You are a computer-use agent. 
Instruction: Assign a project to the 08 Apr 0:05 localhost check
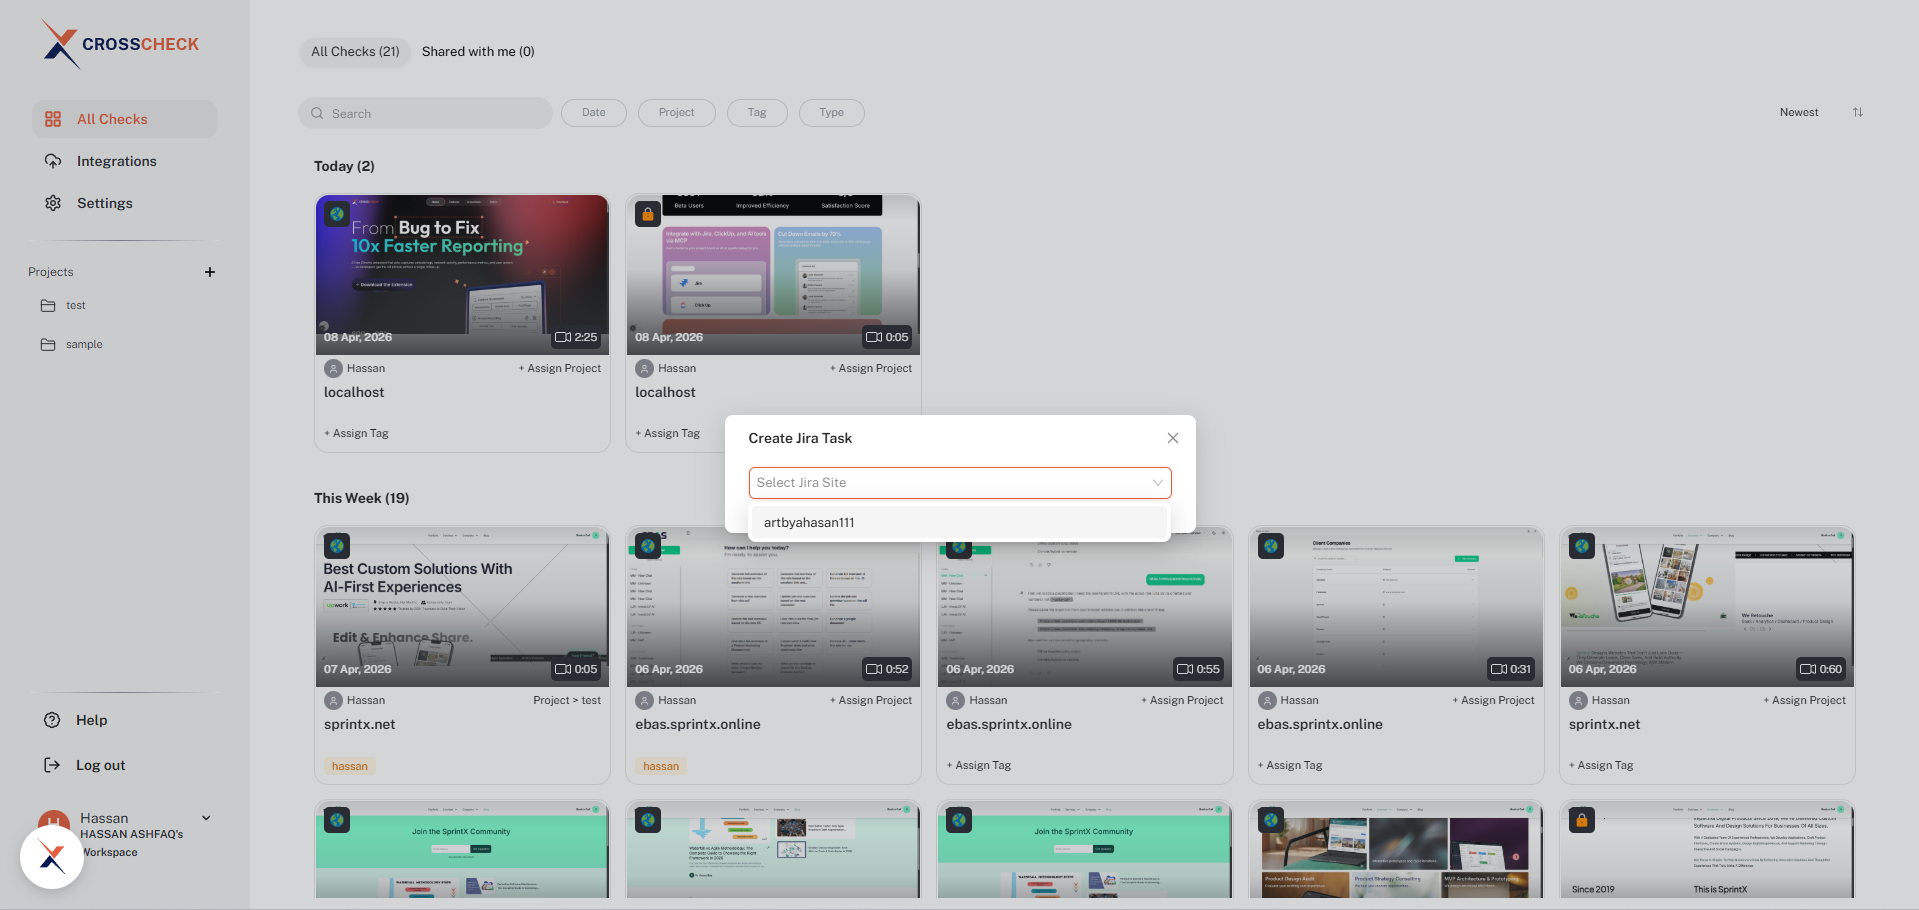871,368
